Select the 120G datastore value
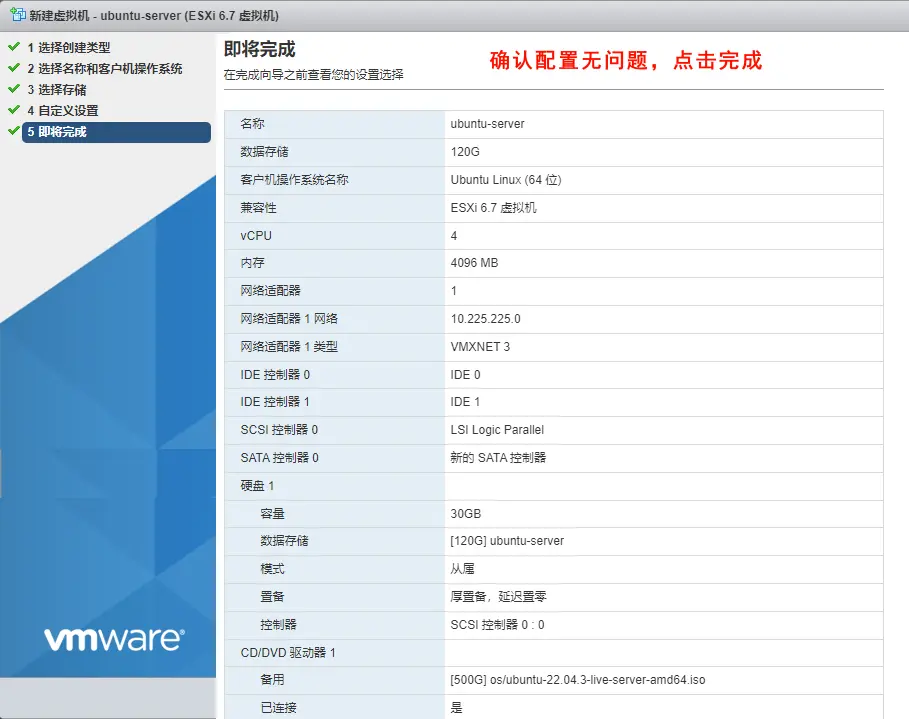The width and height of the screenshot is (909, 719). [x=465, y=152]
